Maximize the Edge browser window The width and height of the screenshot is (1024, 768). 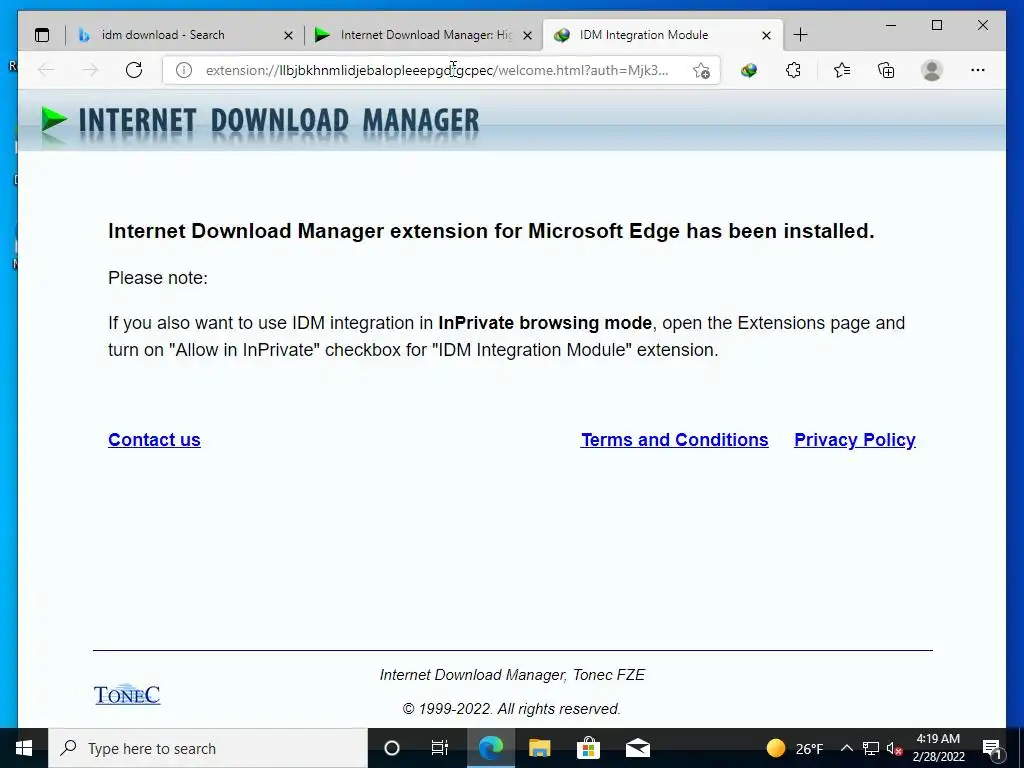point(936,25)
